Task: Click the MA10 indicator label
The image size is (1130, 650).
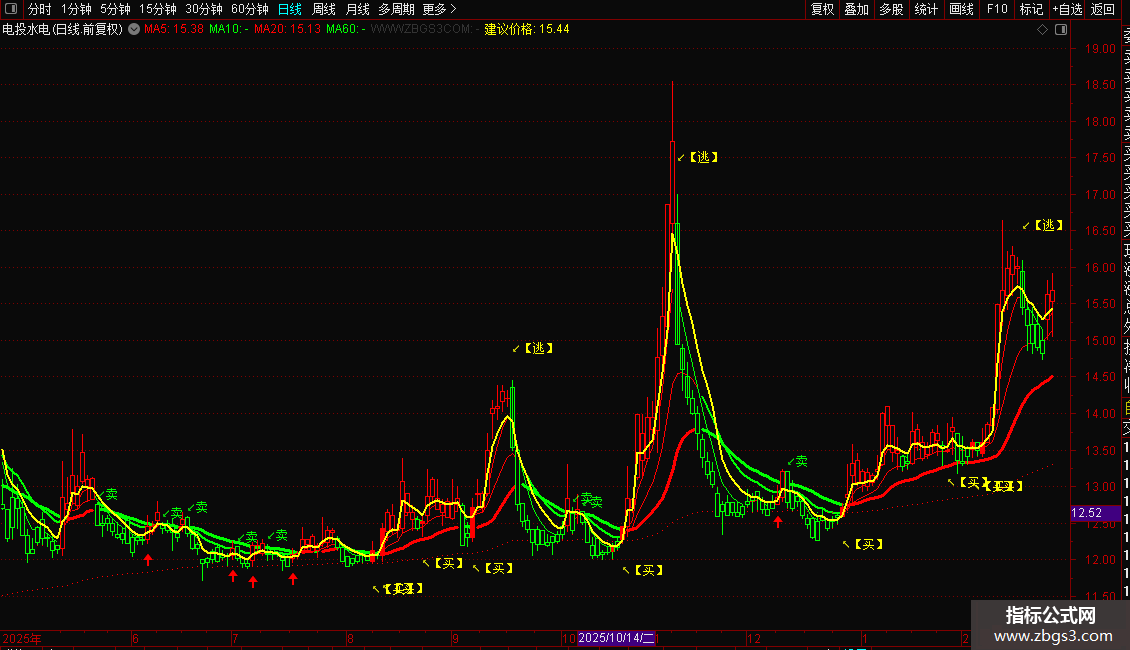Action: (x=229, y=30)
